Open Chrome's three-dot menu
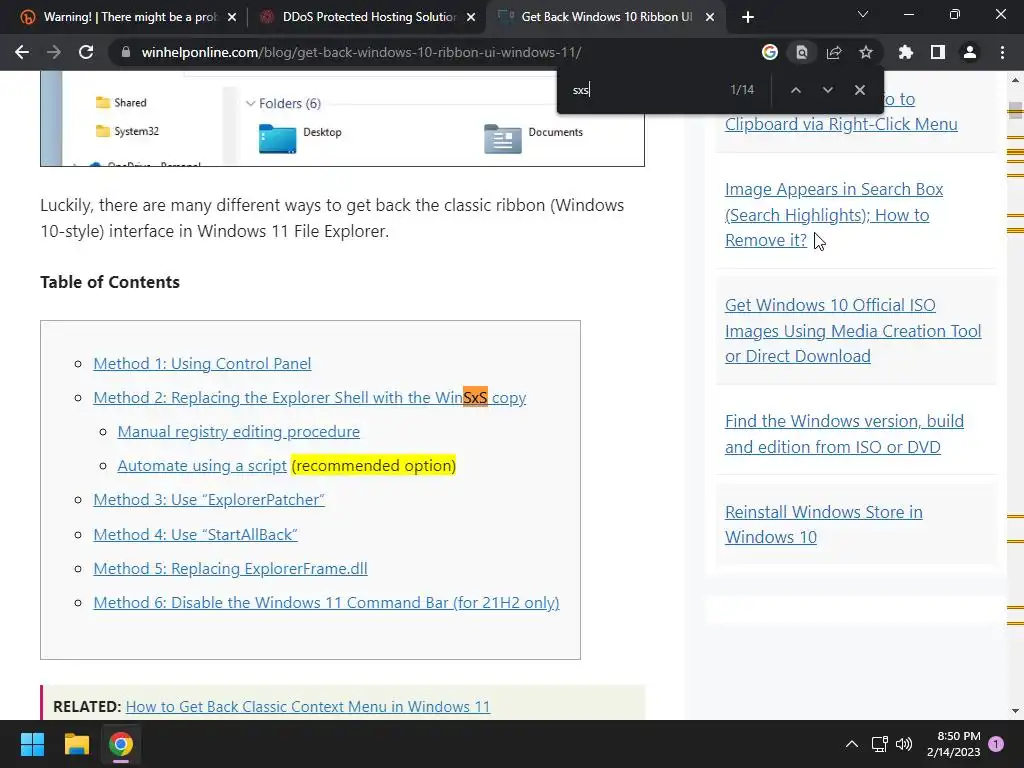The height and width of the screenshot is (768, 1024). click(x=1002, y=52)
